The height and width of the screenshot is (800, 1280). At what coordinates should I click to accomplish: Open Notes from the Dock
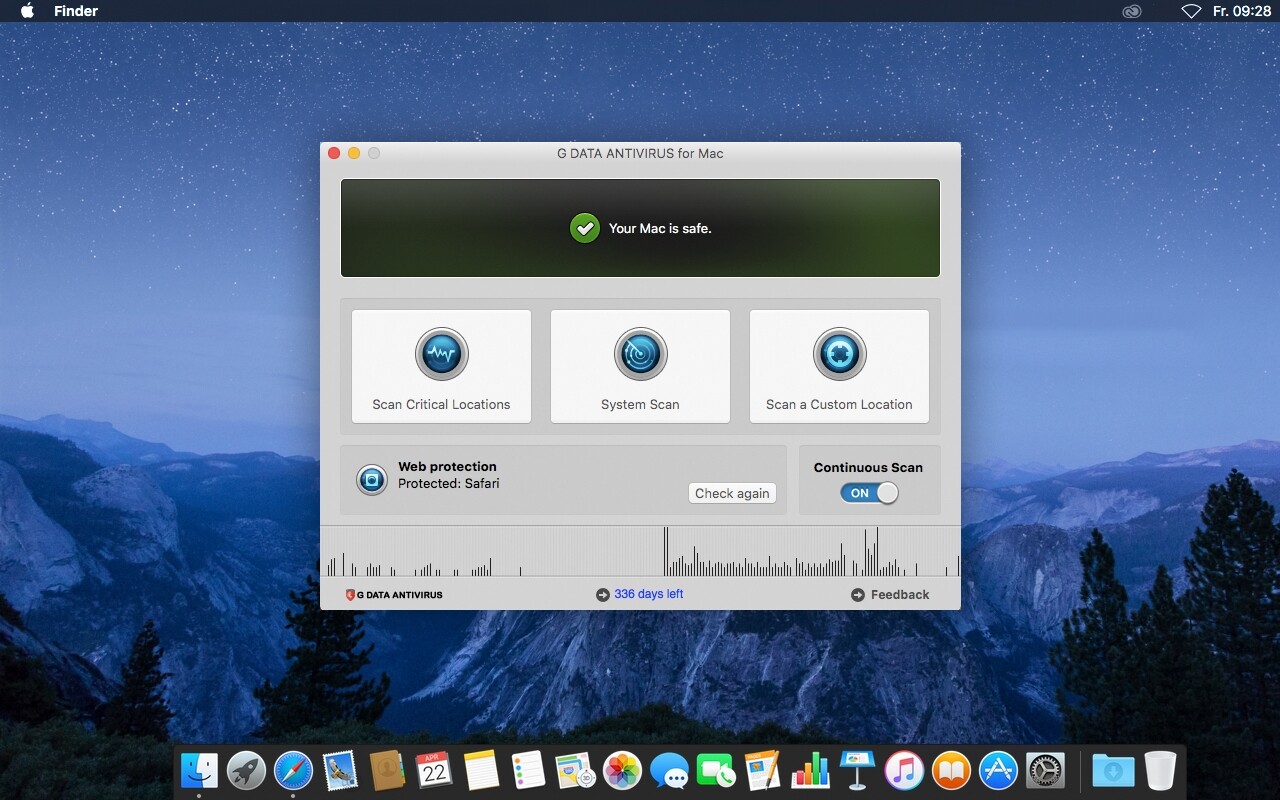(x=481, y=771)
